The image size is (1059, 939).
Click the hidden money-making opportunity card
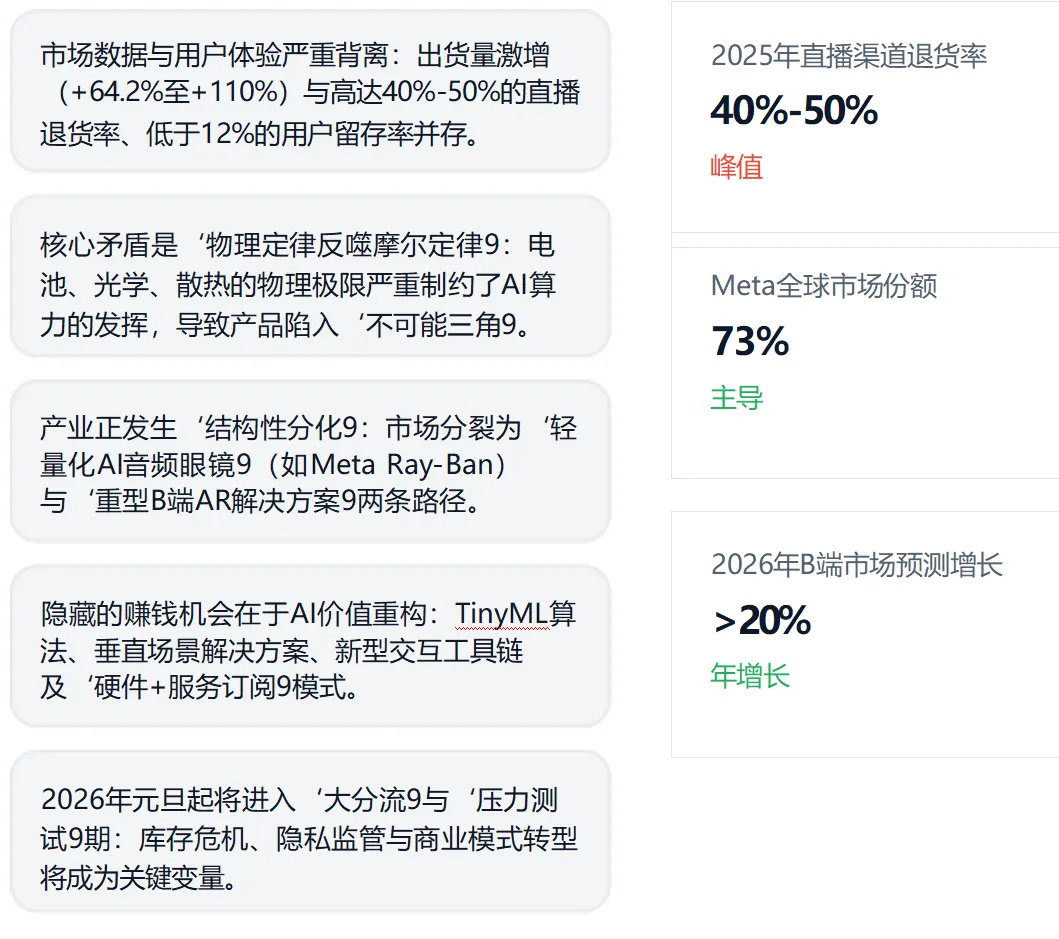310,647
